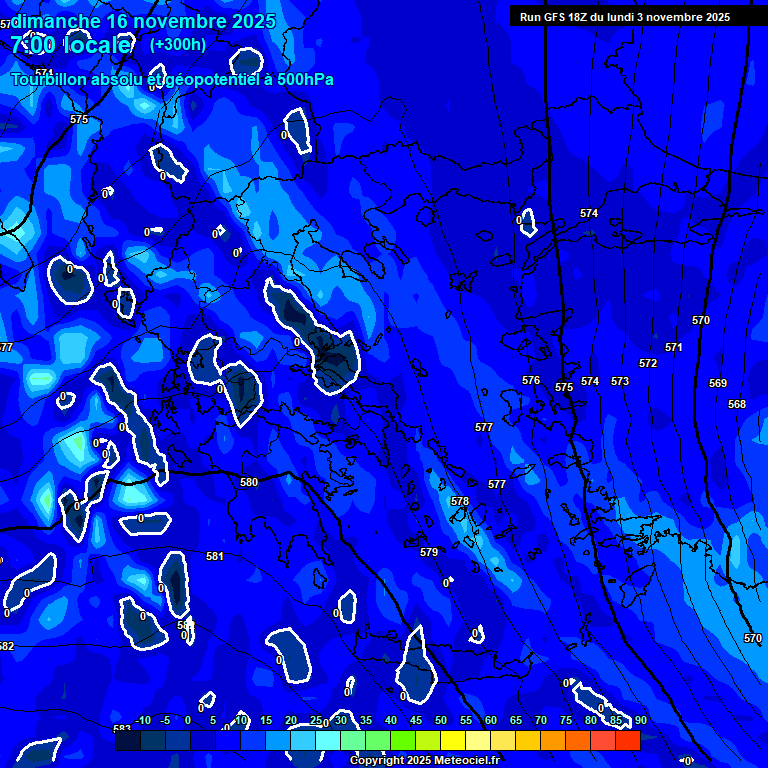
Task: Click the 571 contour label
Action: [x=674, y=347]
